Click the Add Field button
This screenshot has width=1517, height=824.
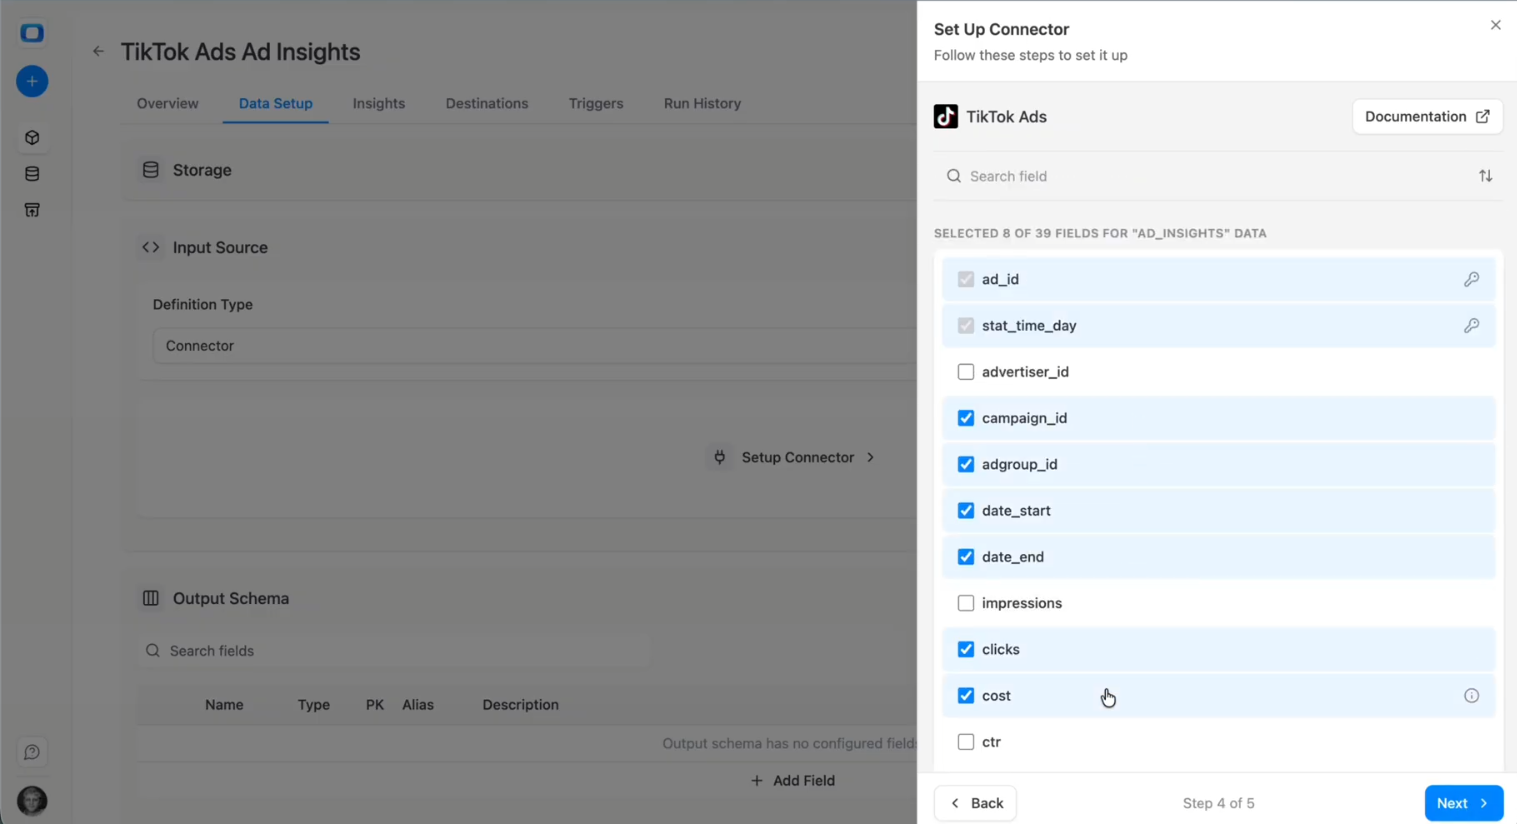(792, 780)
